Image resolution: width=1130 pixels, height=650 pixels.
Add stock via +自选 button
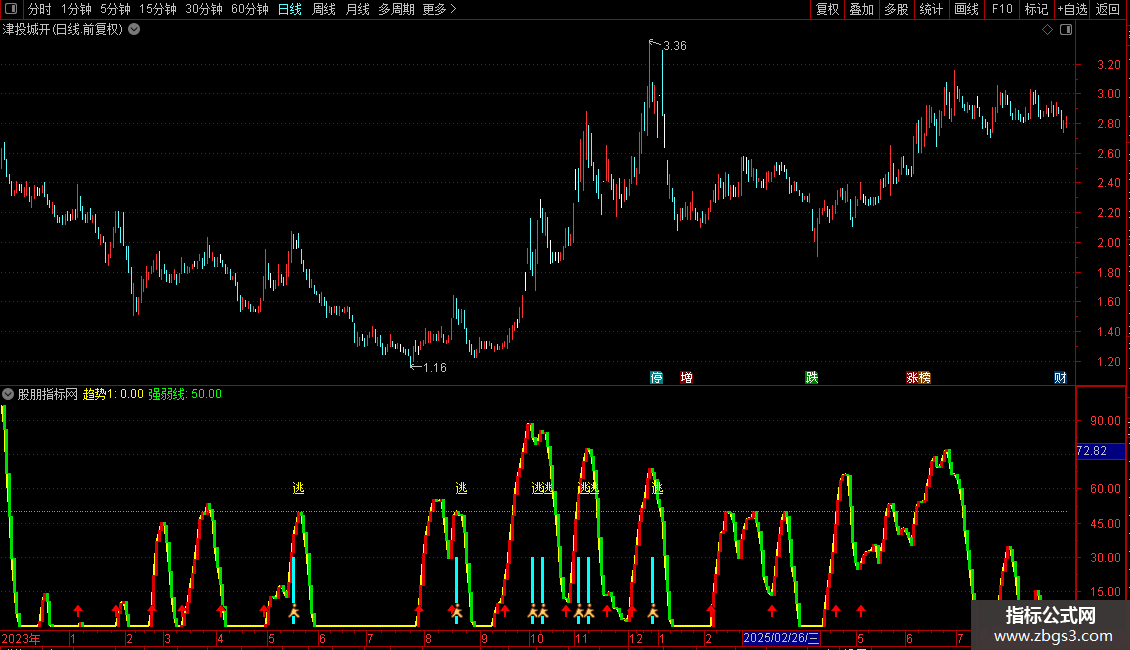tap(1072, 9)
